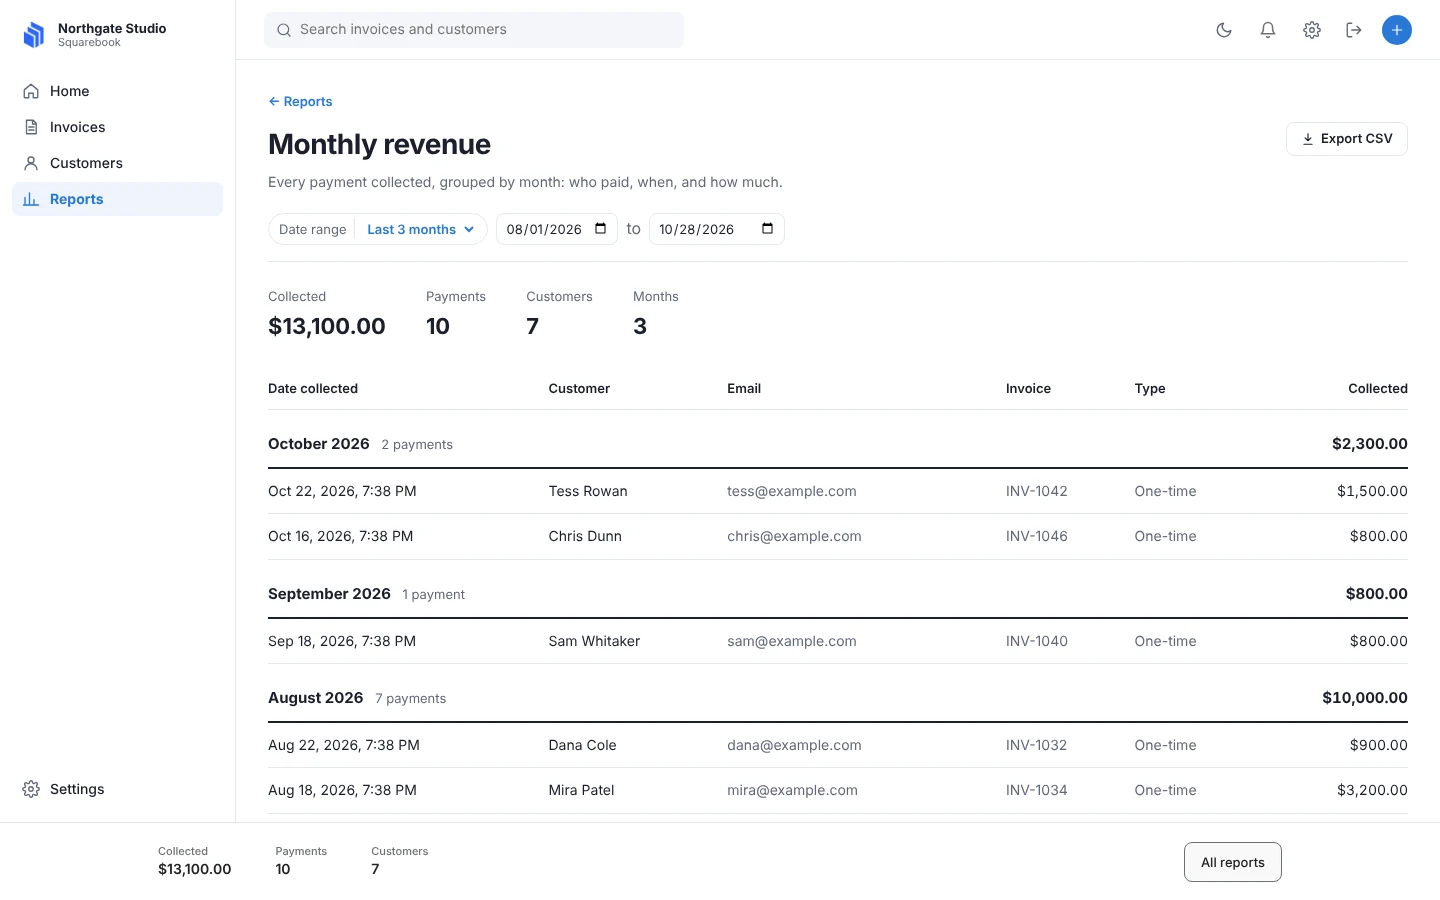Click the Export CSV button
Image resolution: width=1440 pixels, height=900 pixels.
1346,139
